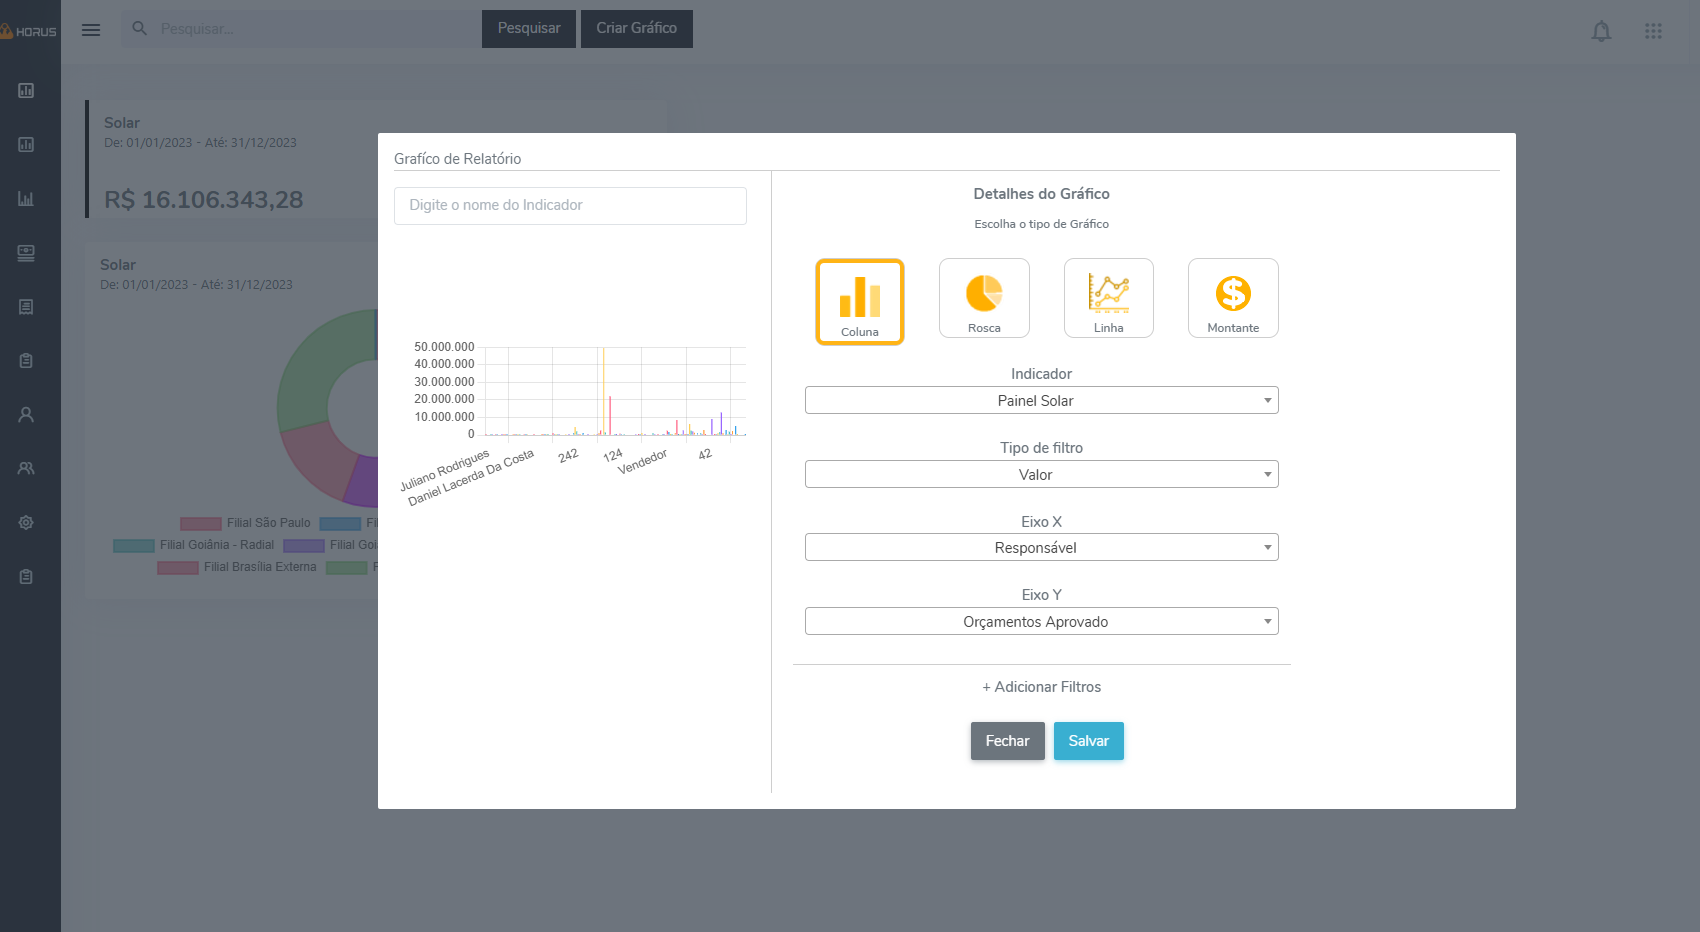
Task: Expand the Indicador dropdown
Action: 1041,401
